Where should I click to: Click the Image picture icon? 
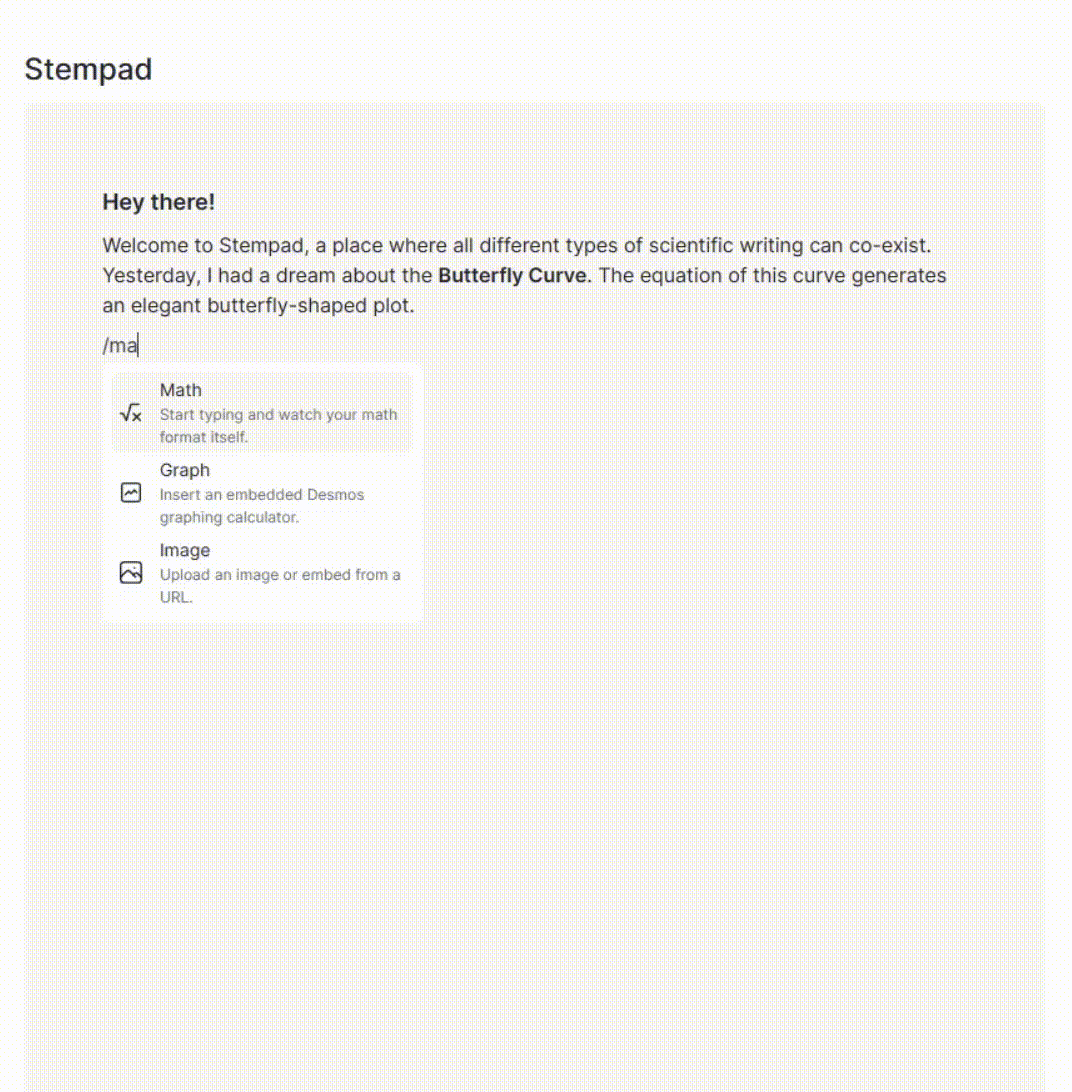pyautogui.click(x=131, y=573)
